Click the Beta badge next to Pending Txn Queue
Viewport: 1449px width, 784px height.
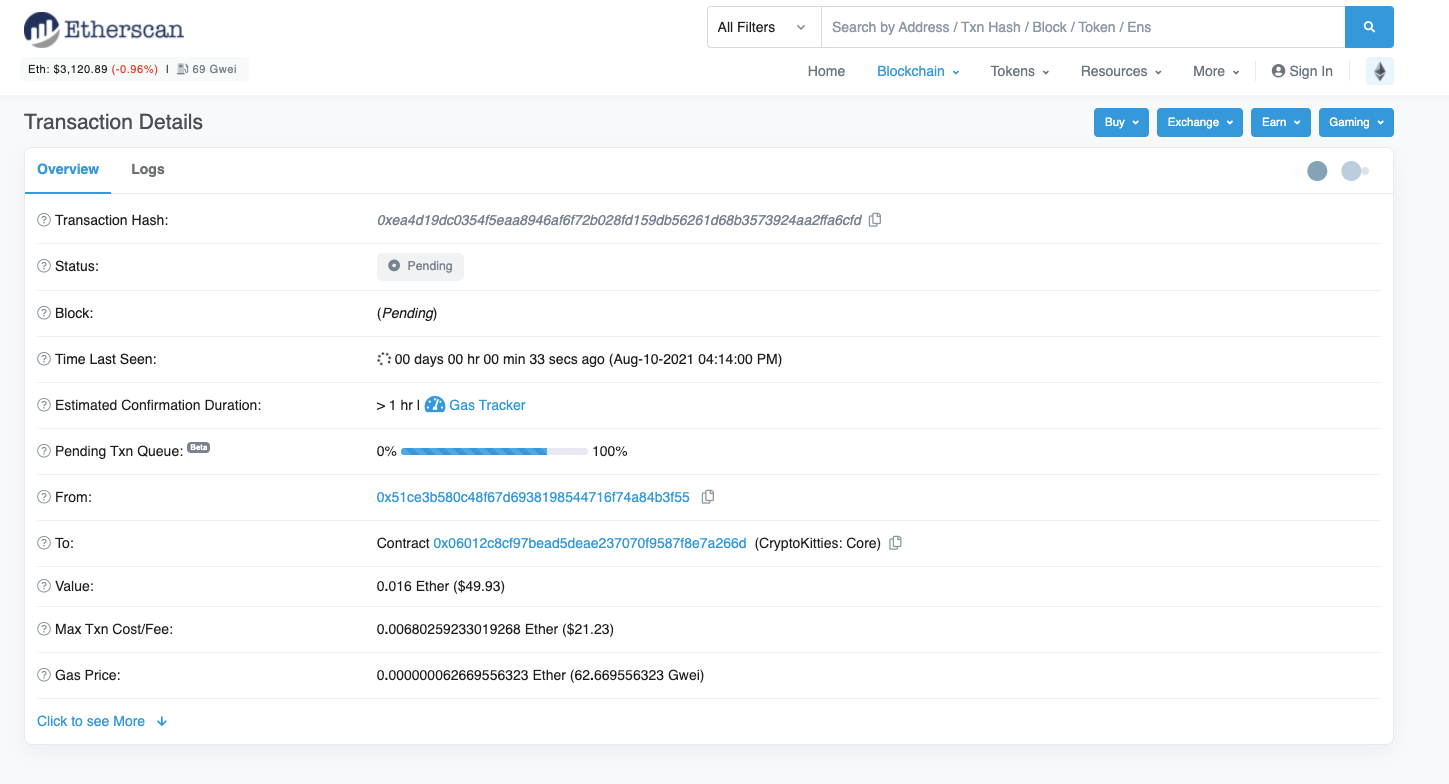click(199, 447)
